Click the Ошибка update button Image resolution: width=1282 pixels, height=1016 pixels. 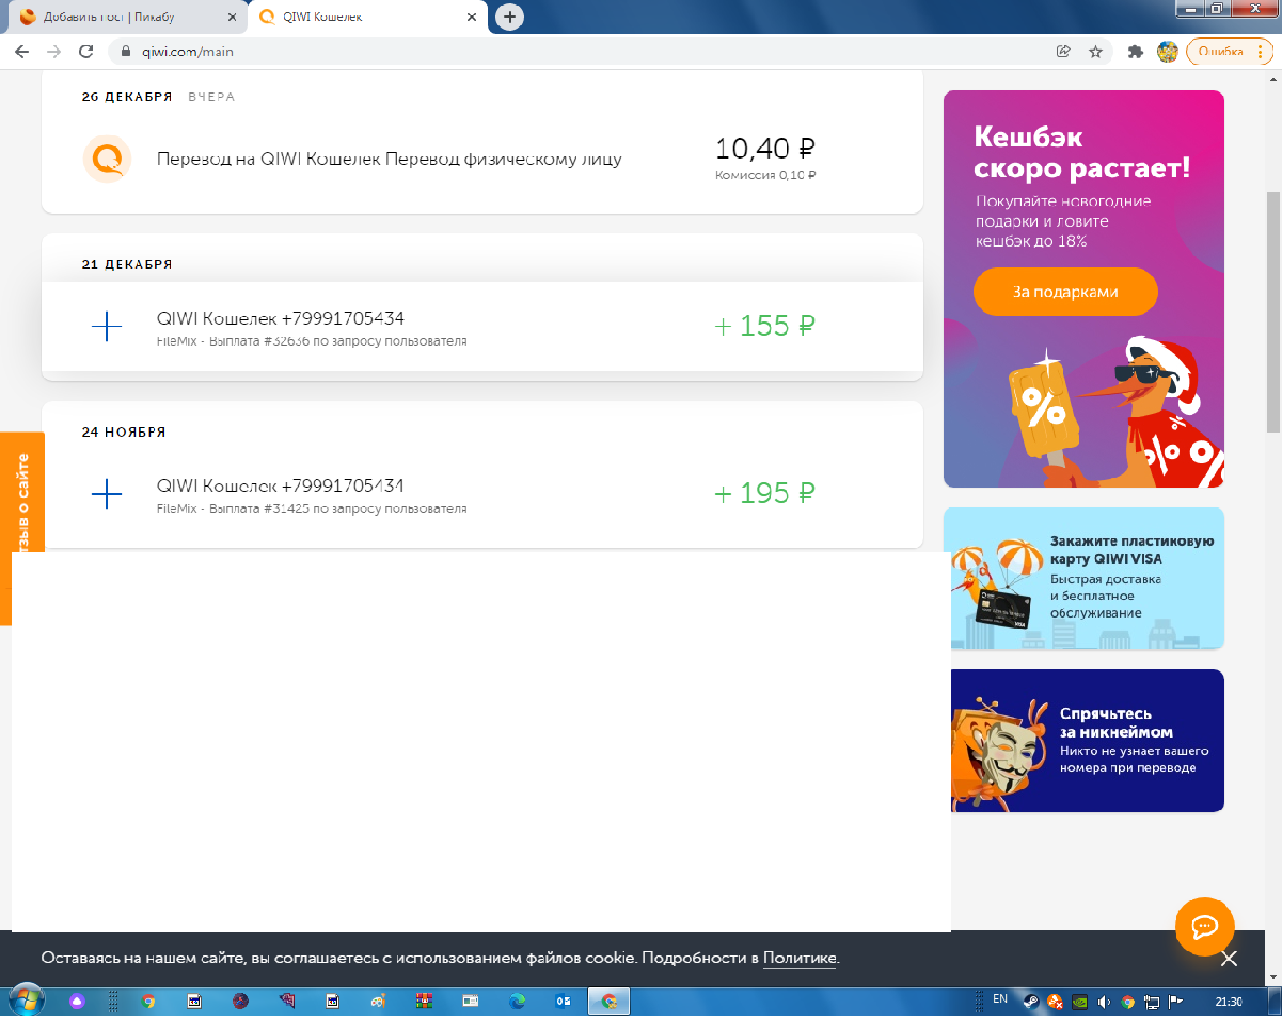coord(1221,51)
